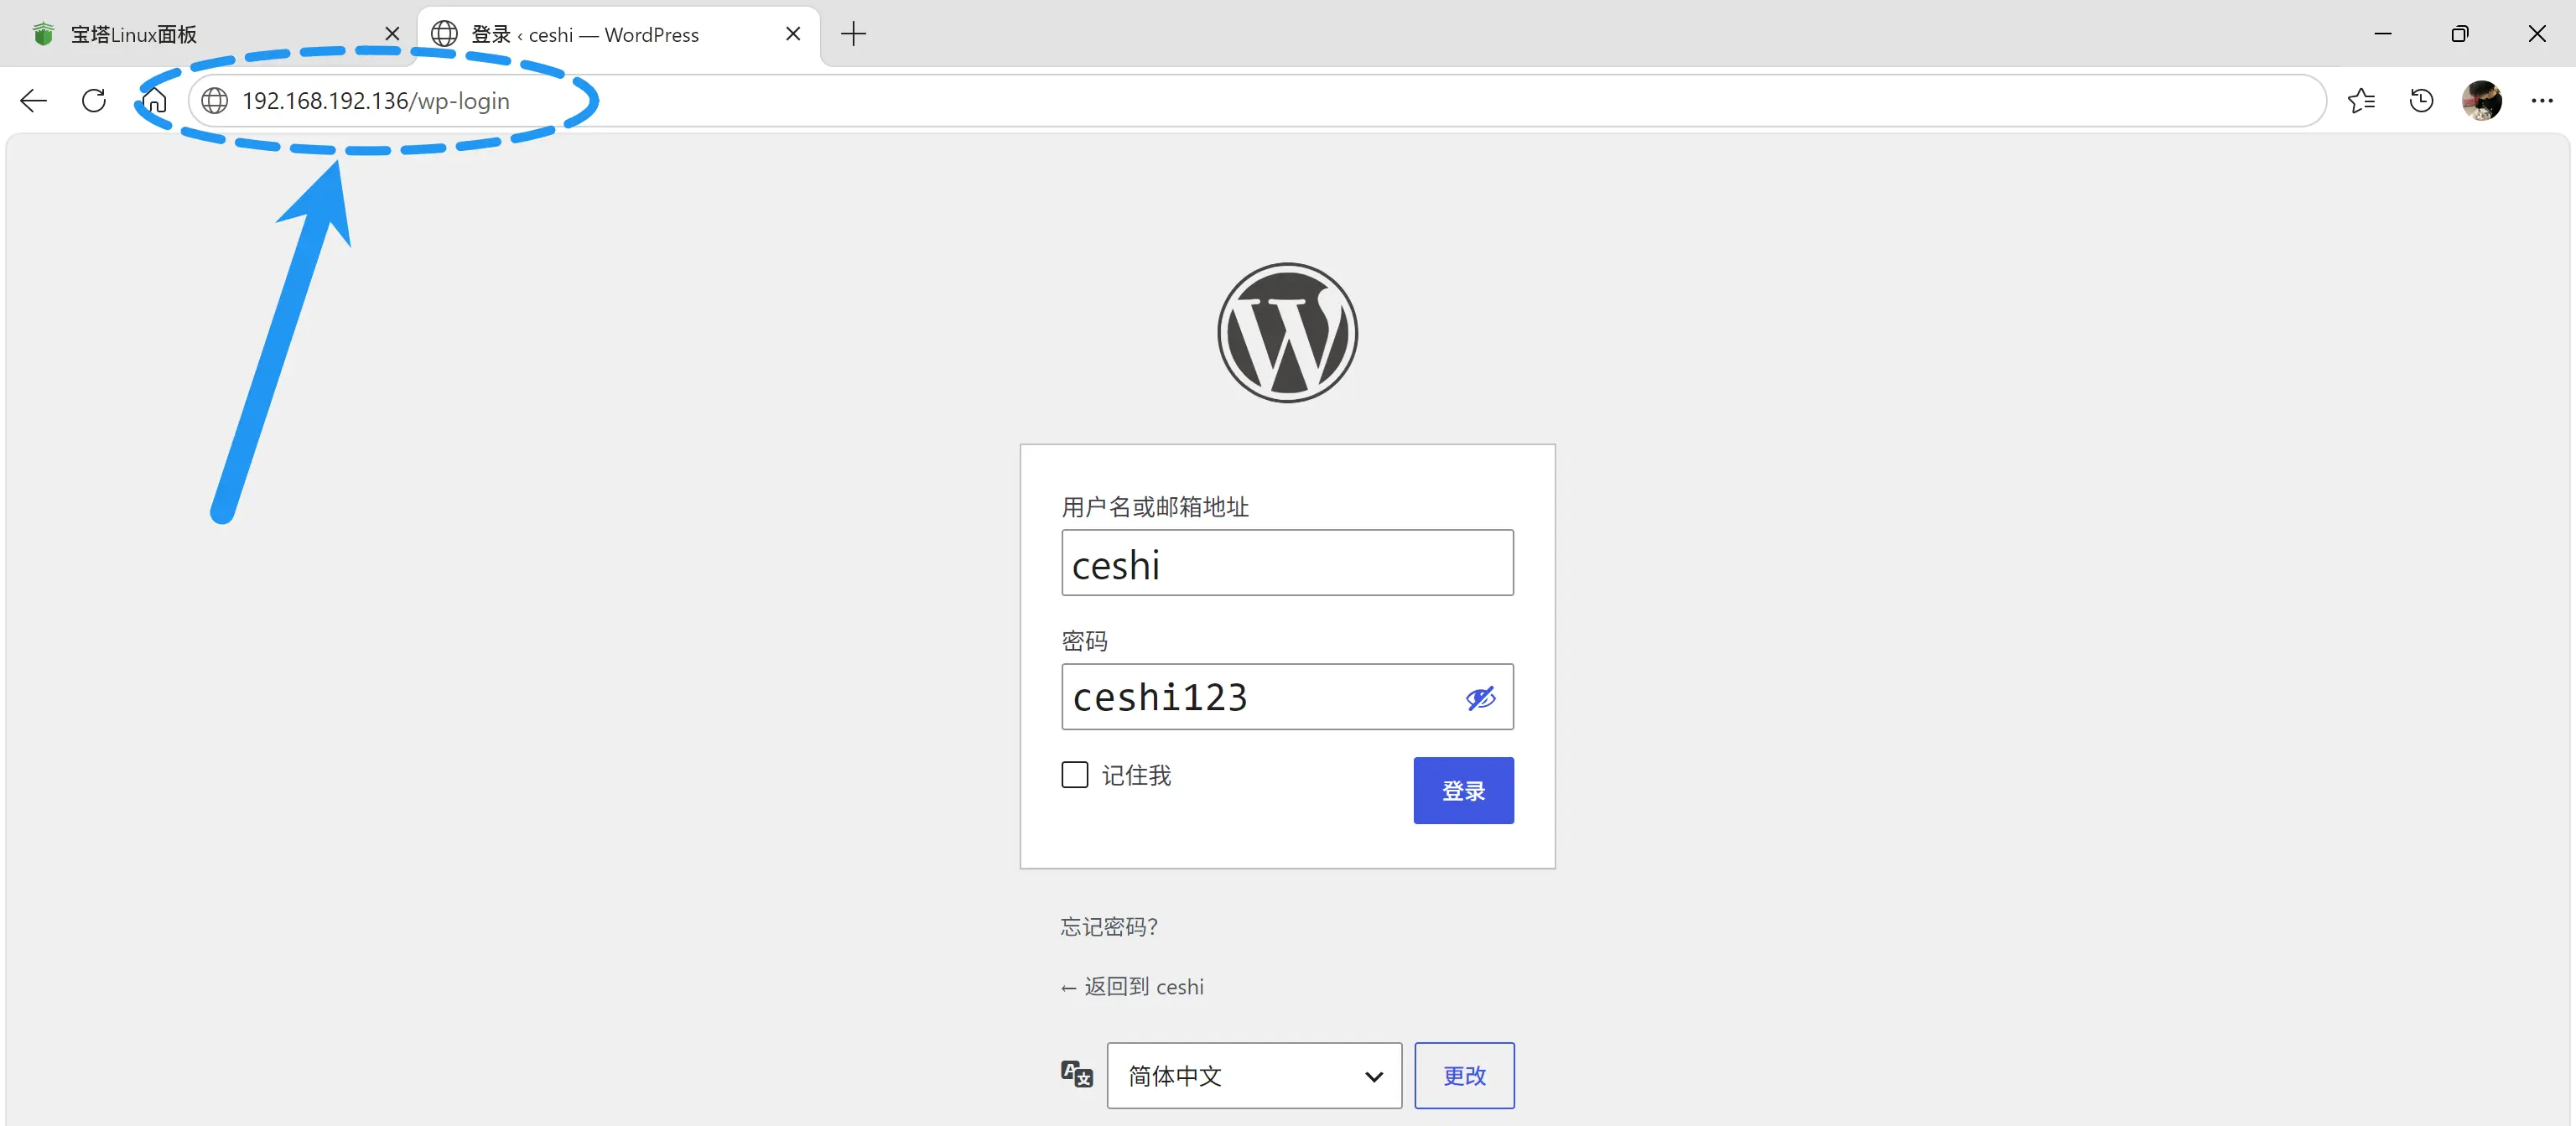Click the 更改 change language button

point(1464,1076)
